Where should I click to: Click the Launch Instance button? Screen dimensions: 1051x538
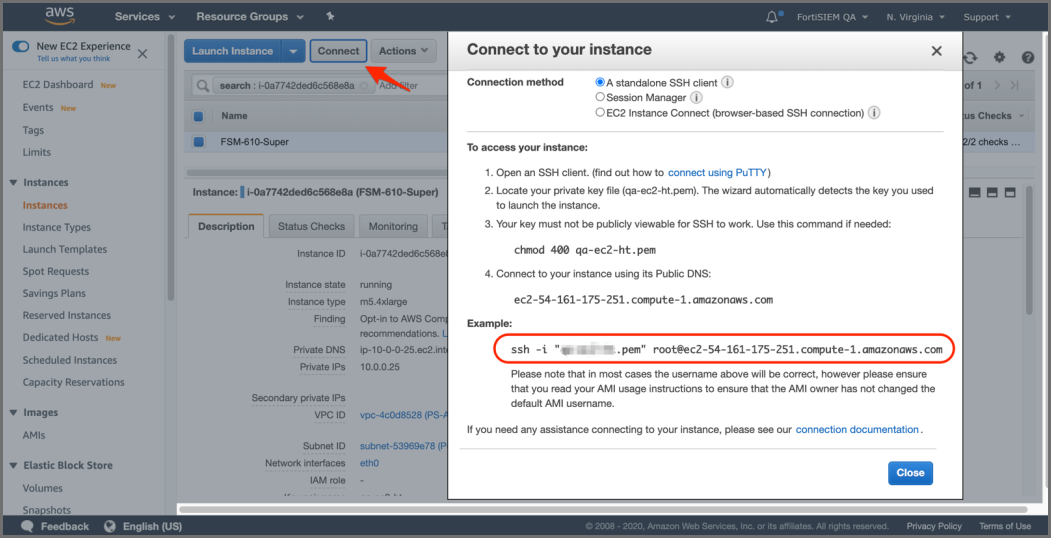coord(233,51)
